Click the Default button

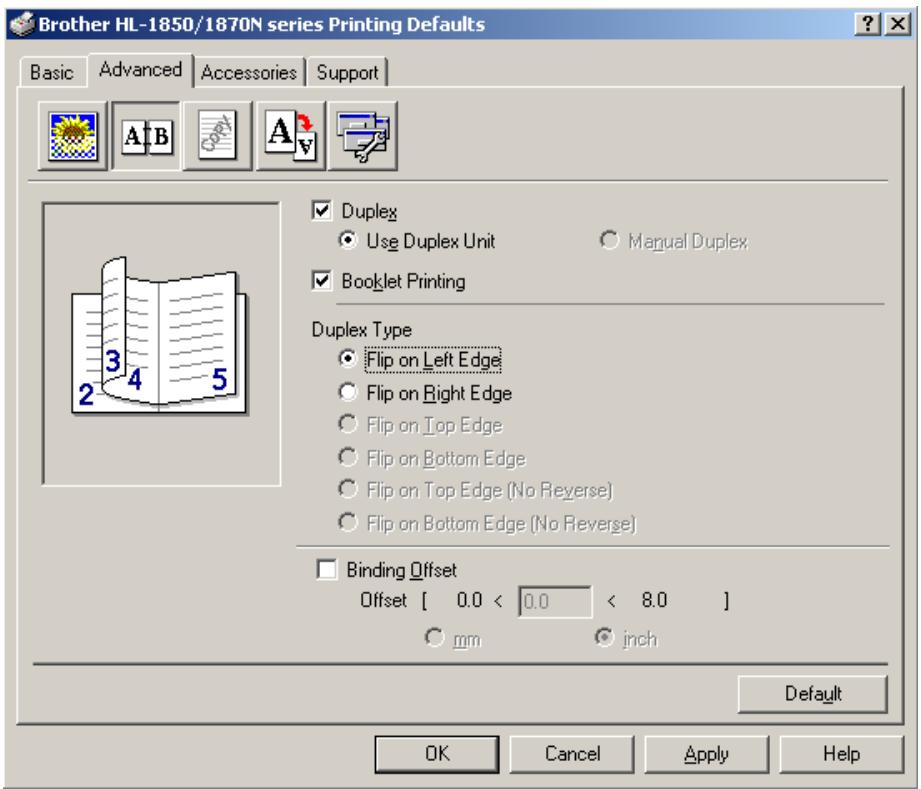pyautogui.click(x=813, y=694)
